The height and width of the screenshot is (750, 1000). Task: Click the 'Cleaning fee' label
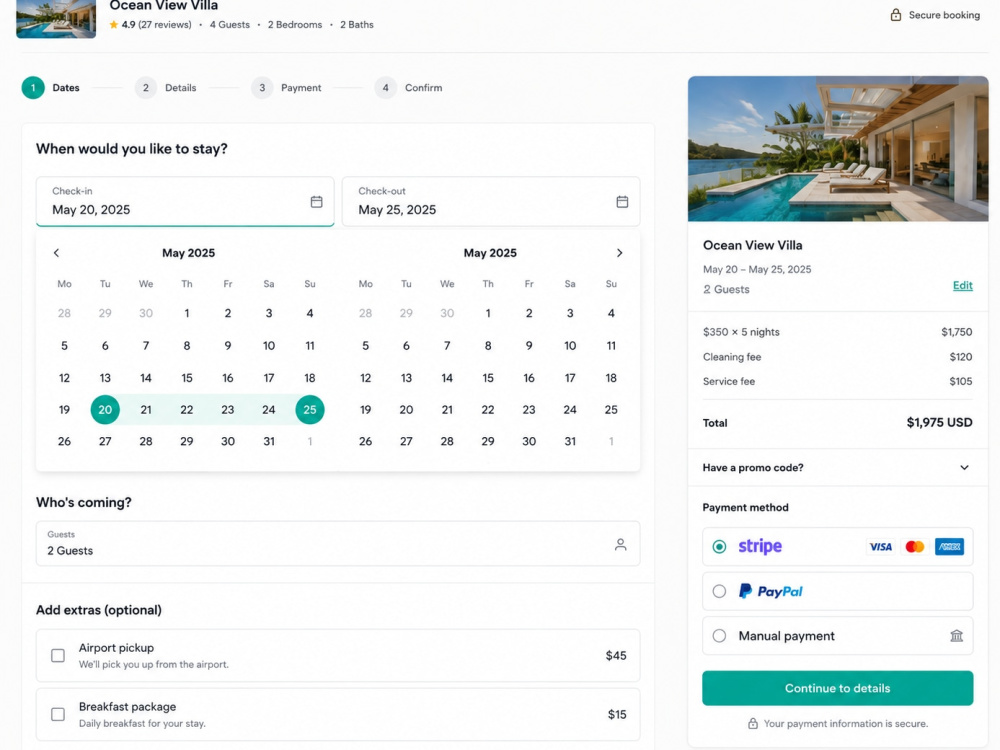(x=732, y=357)
